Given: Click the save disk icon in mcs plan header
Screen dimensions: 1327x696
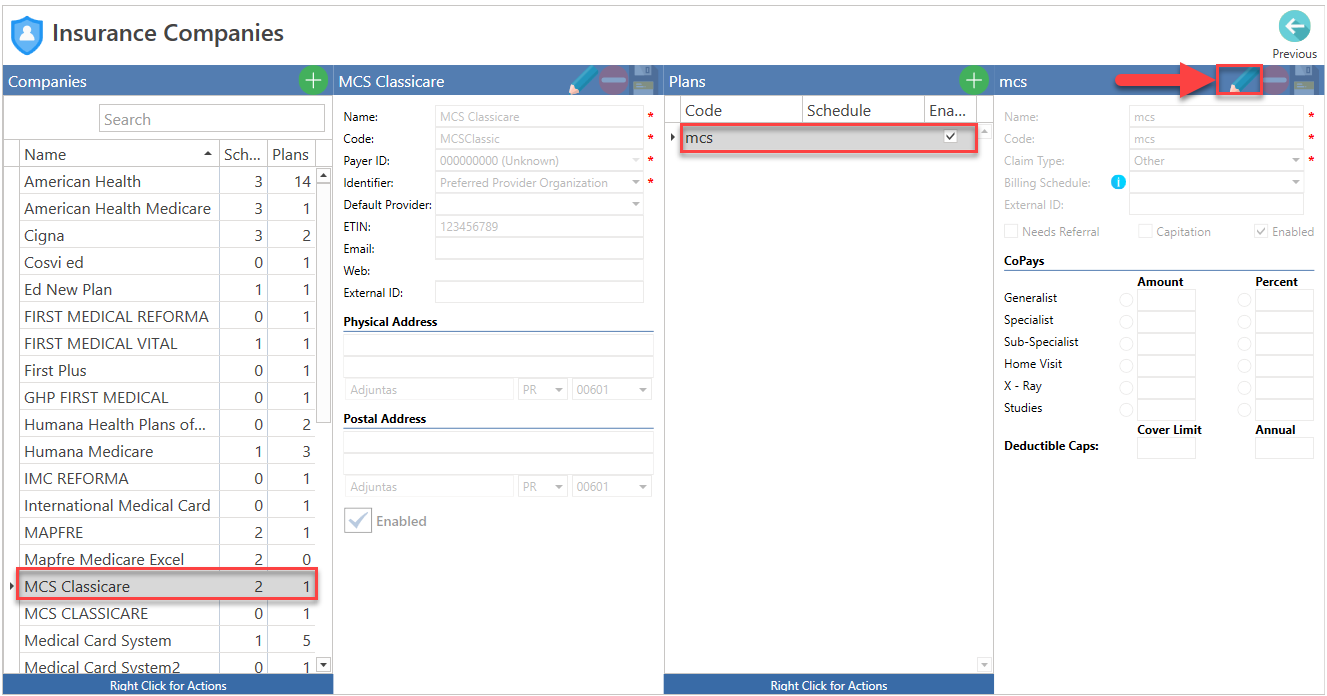Looking at the screenshot, I should coord(1303,81).
